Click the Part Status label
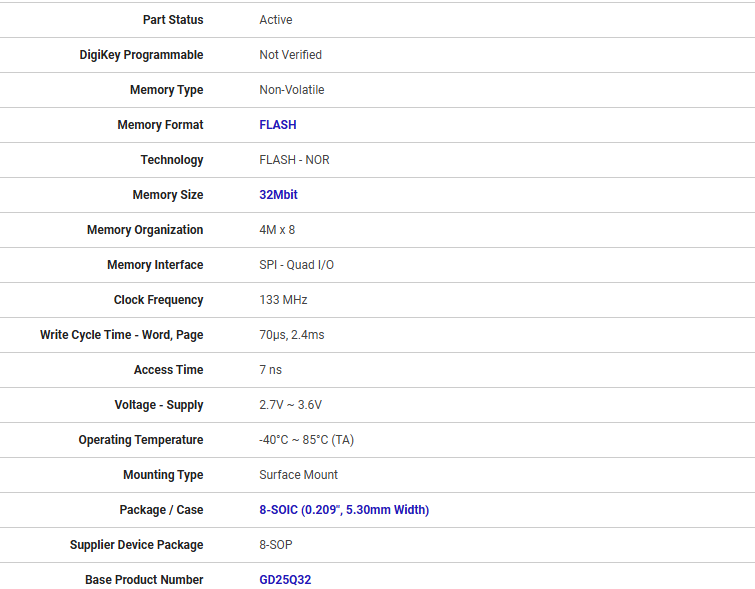This screenshot has height=589, width=755. 172,20
